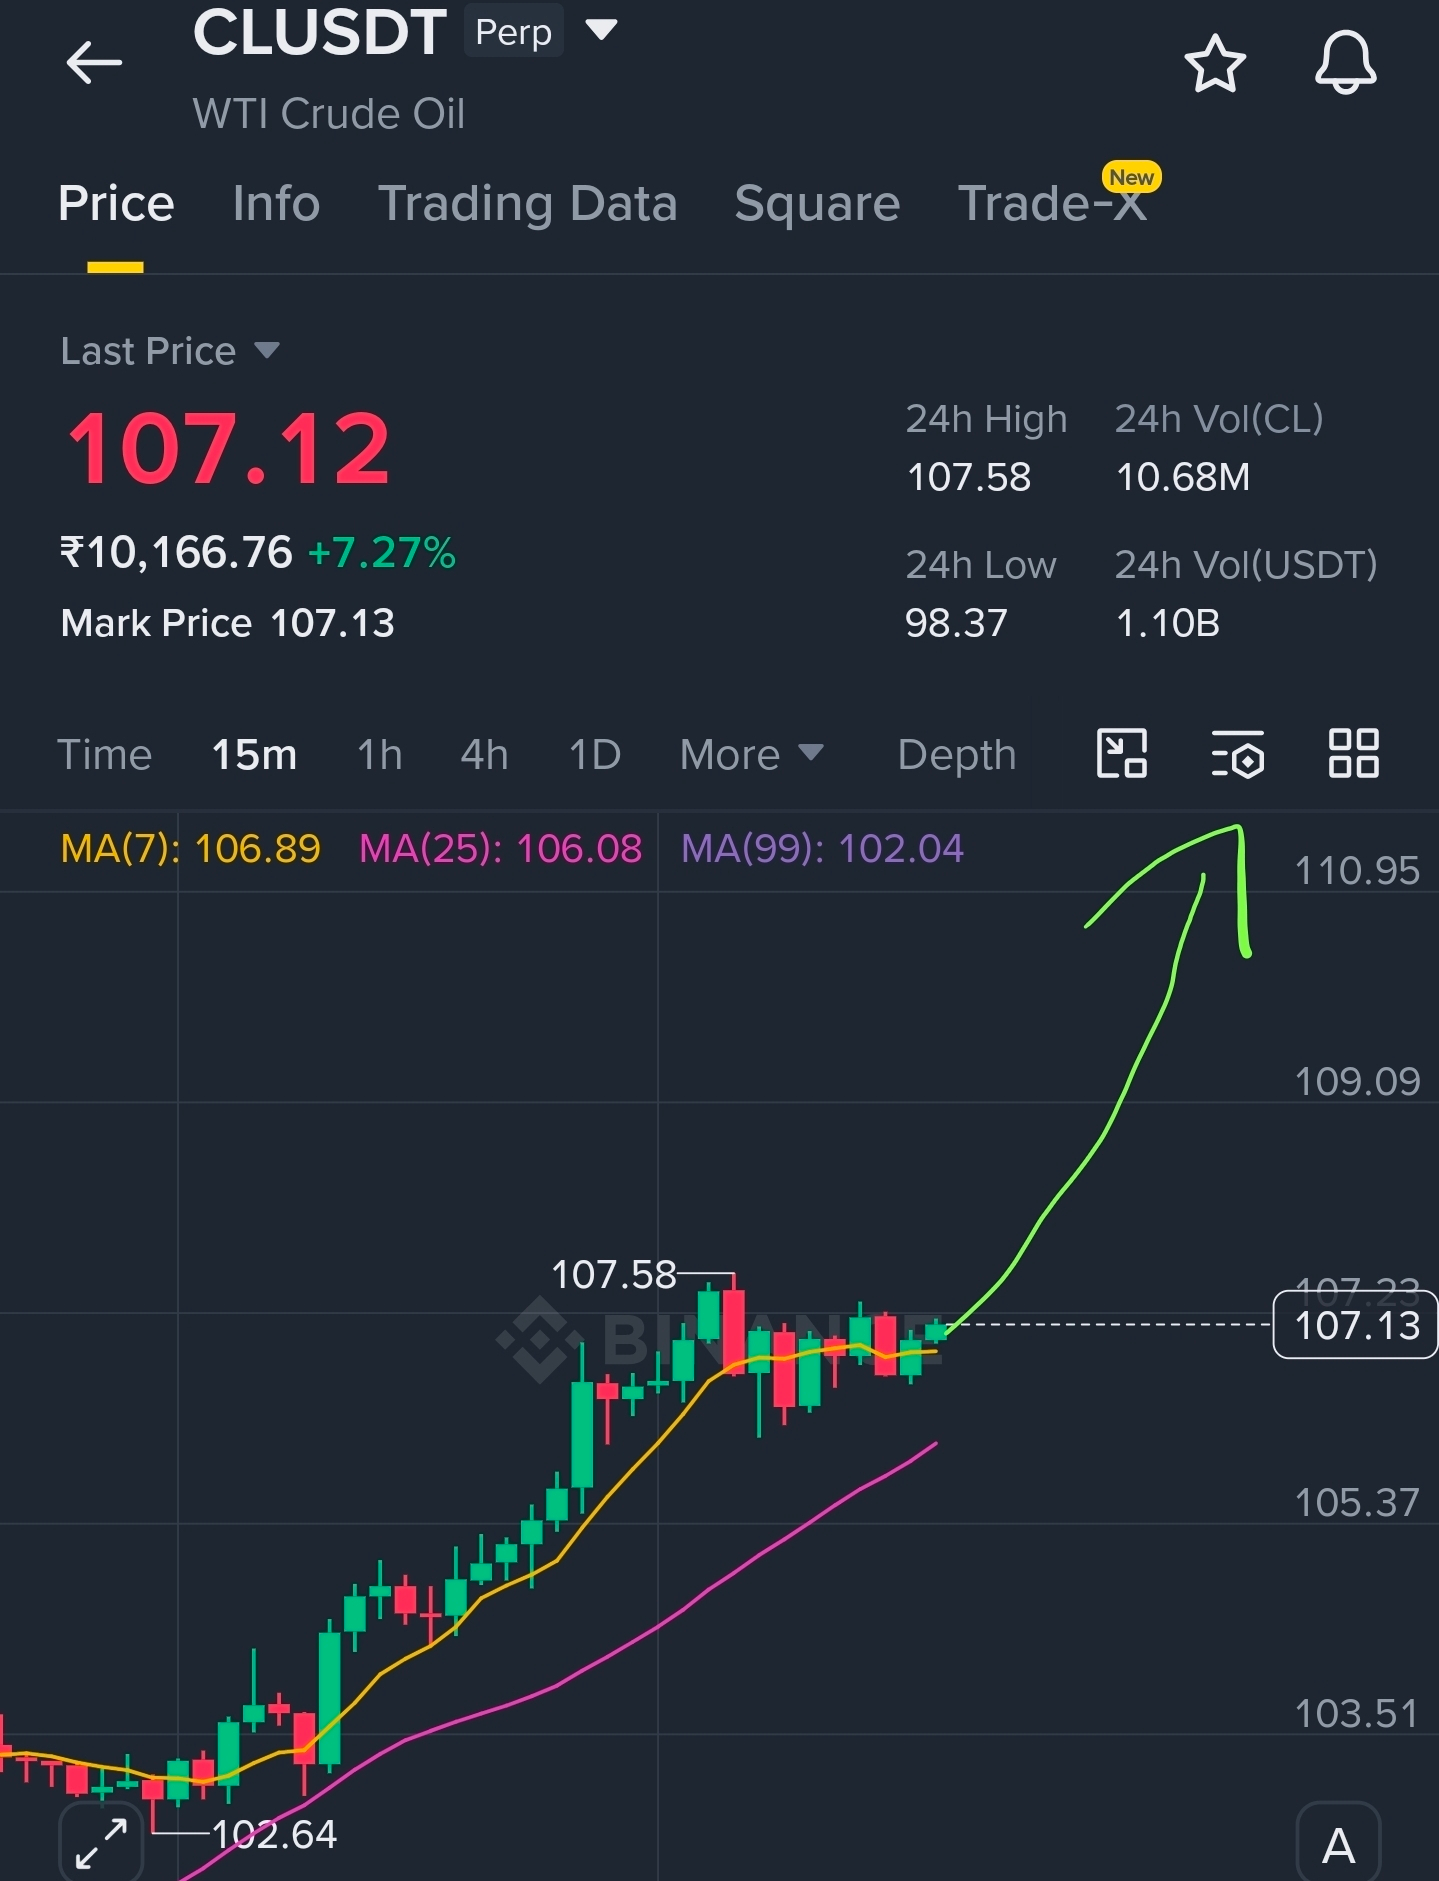The height and width of the screenshot is (1881, 1439).
Task: Switch to the 1h timeframe
Action: (x=380, y=755)
